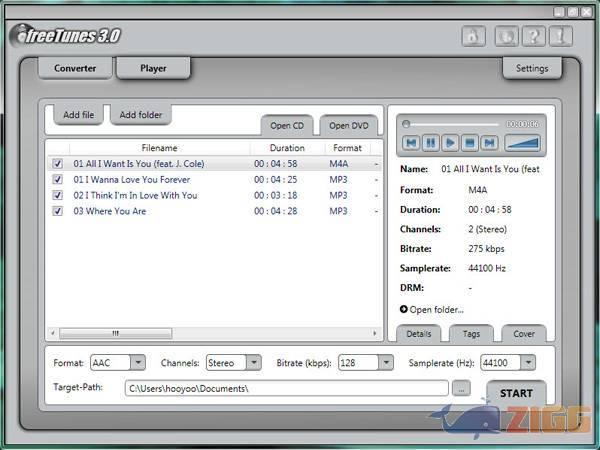Image resolution: width=600 pixels, height=450 pixels.
Task: Toggle checkbox for Where You Are
Action: tap(57, 212)
